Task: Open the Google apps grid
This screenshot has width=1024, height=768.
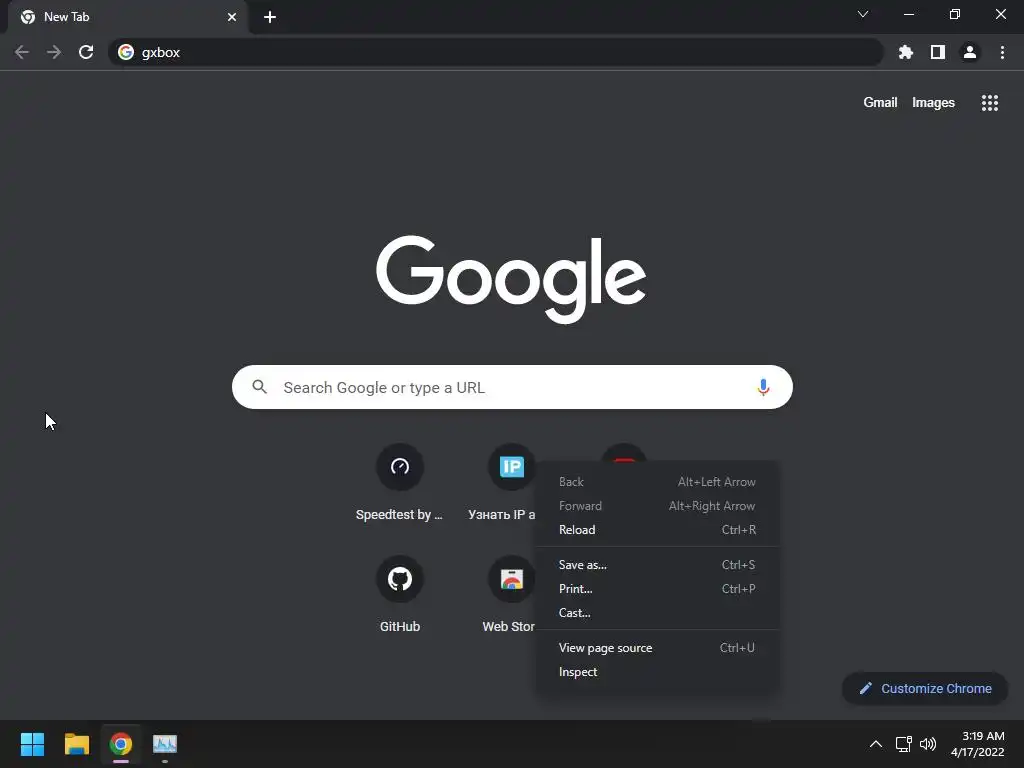Action: click(990, 103)
